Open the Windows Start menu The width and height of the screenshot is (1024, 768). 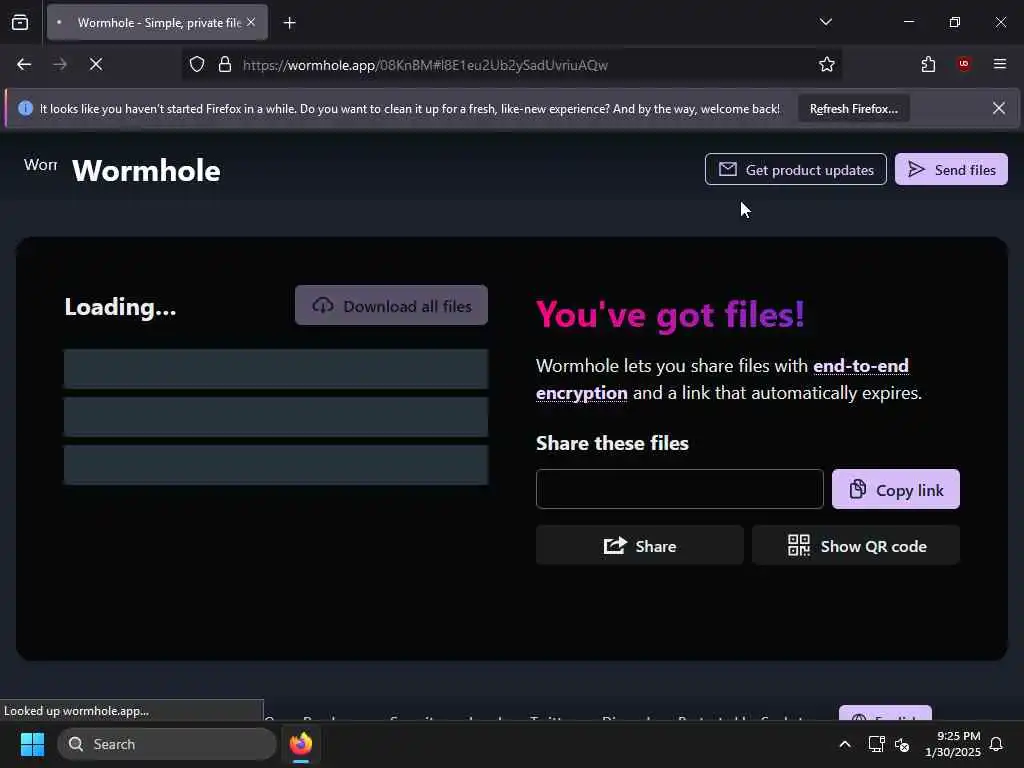[32, 744]
